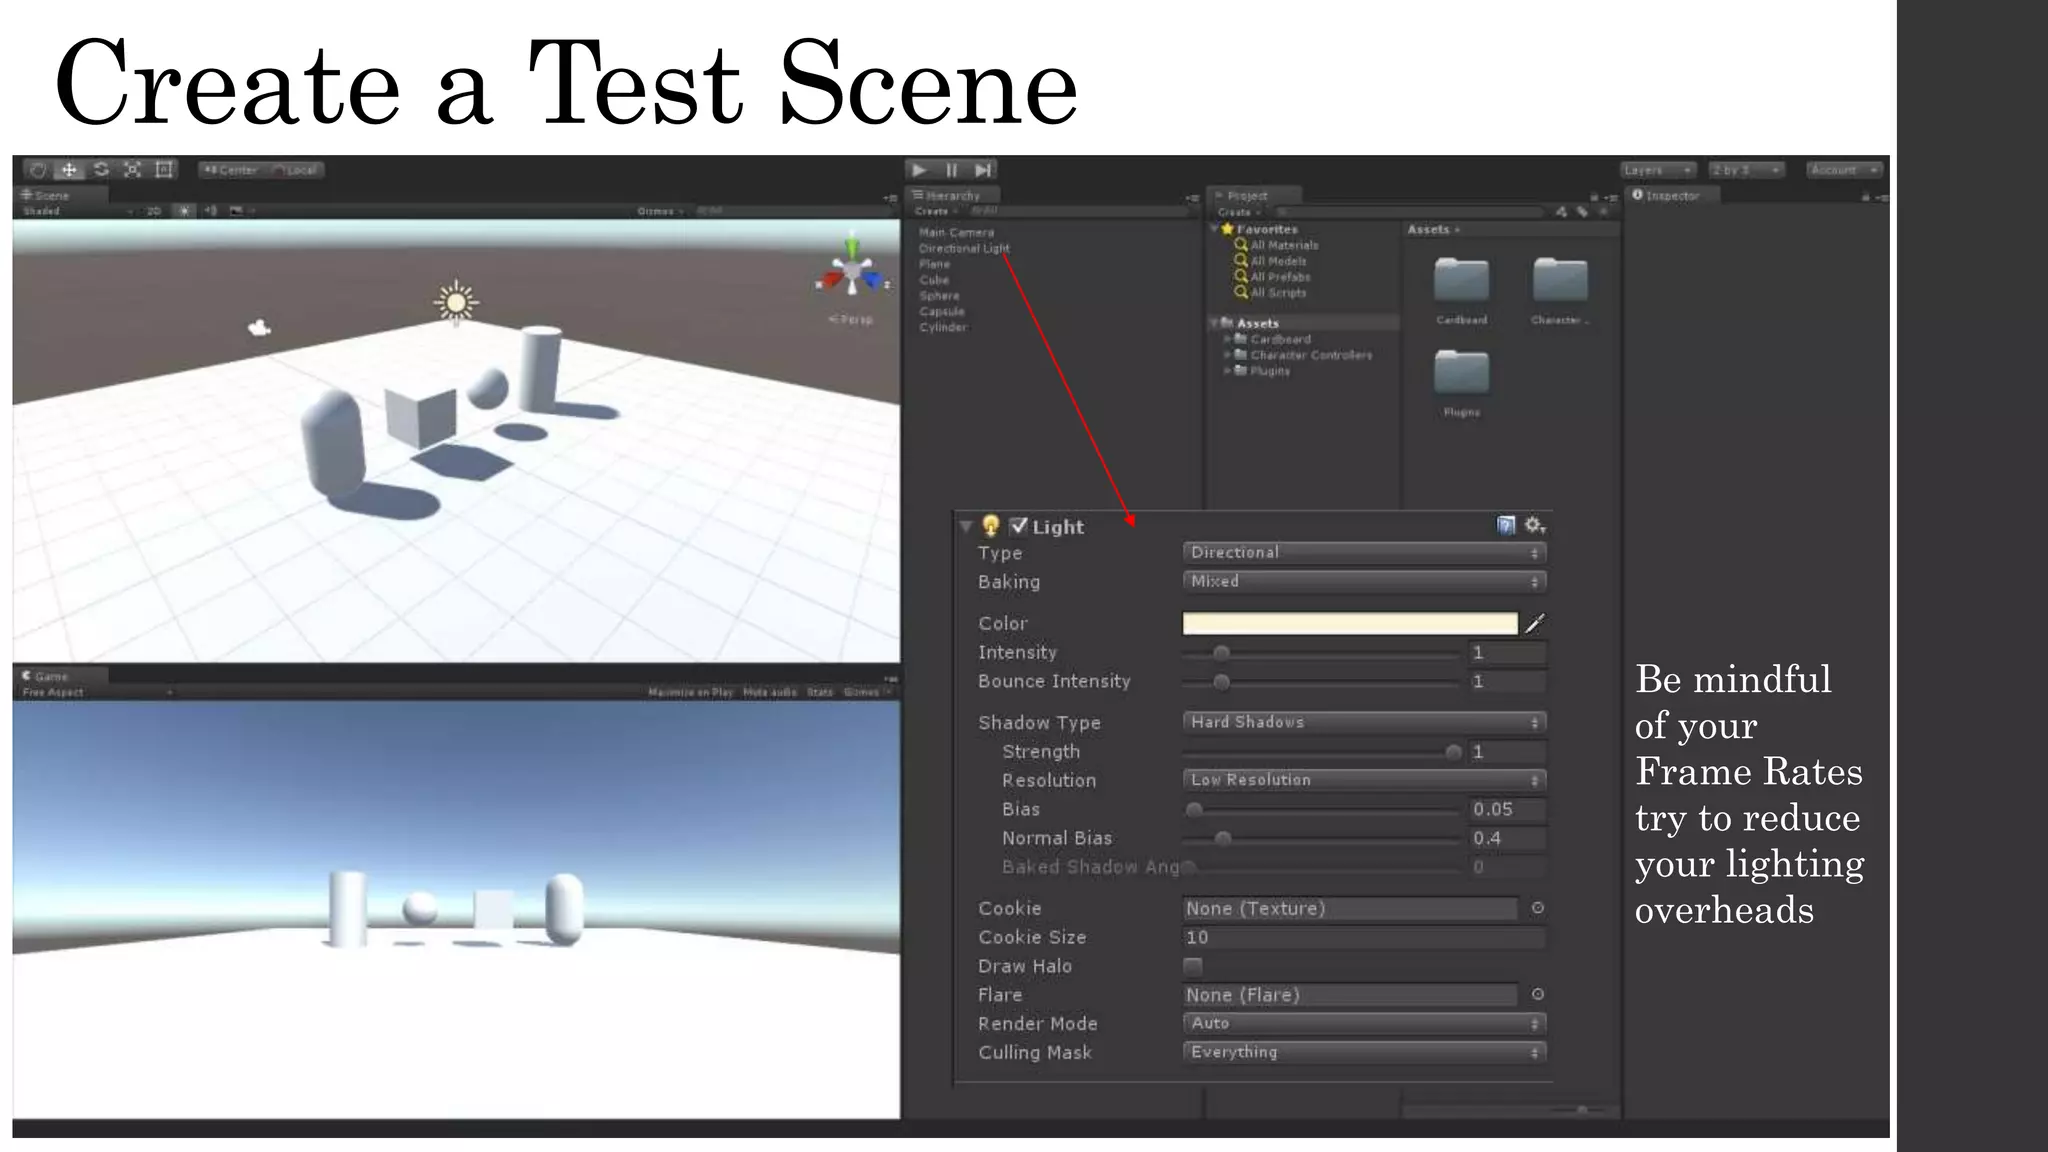Toggle scene audio speaker icon
The image size is (2048, 1152).
(x=211, y=211)
